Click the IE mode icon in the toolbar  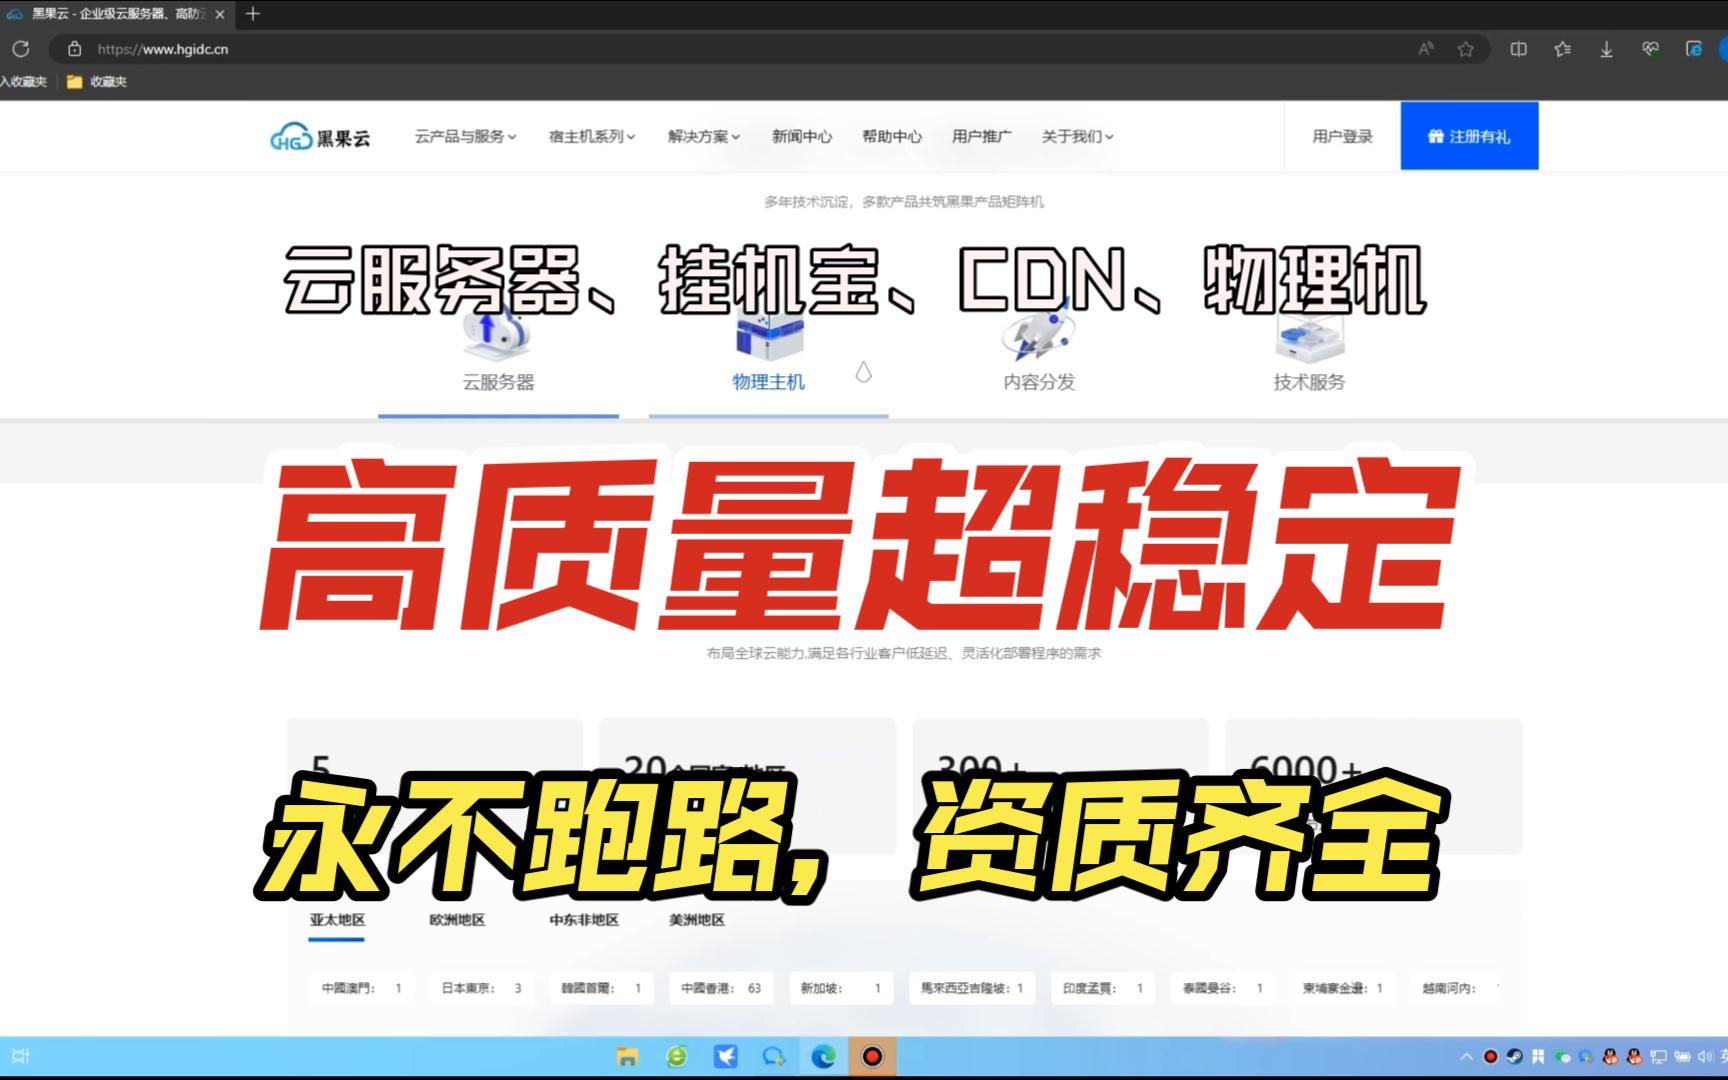[x=1694, y=49]
